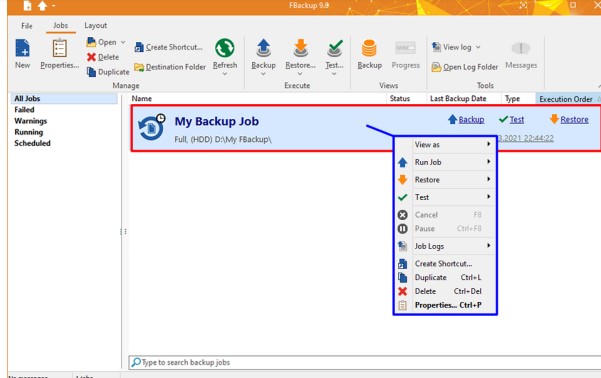Open the File menu tab

(x=27, y=26)
